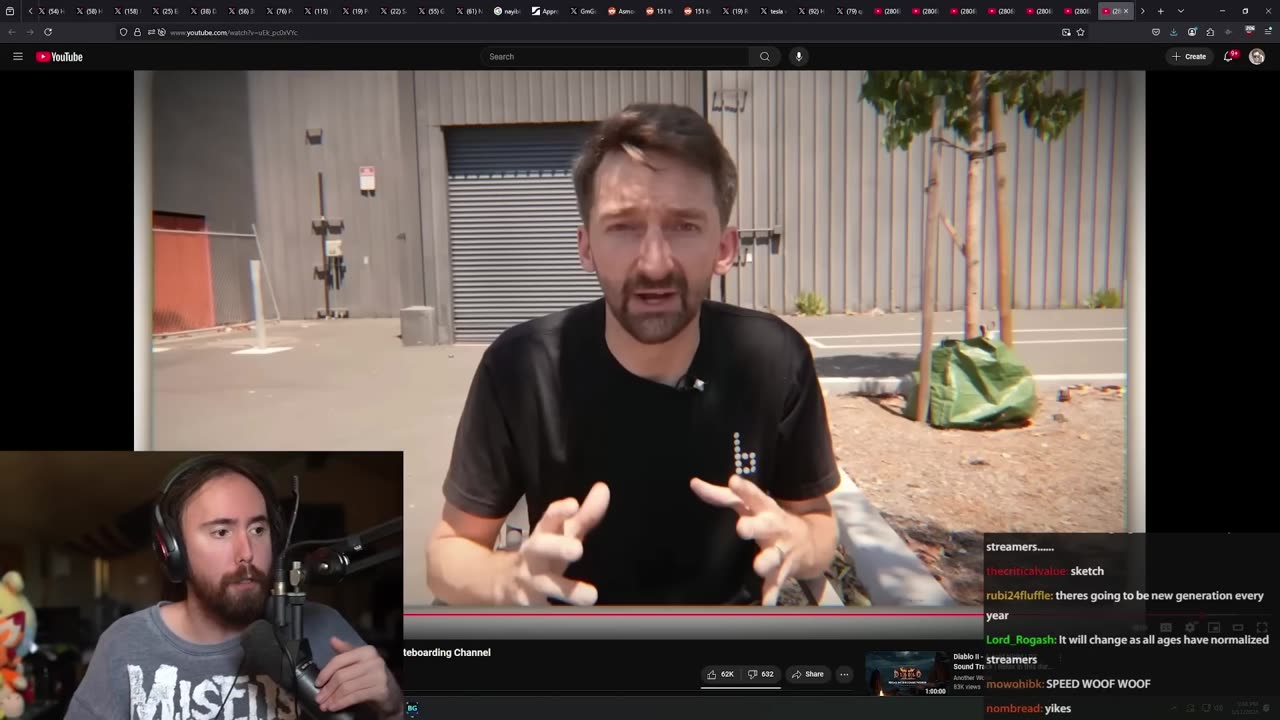Click the tracking protection shield icon

[123, 32]
